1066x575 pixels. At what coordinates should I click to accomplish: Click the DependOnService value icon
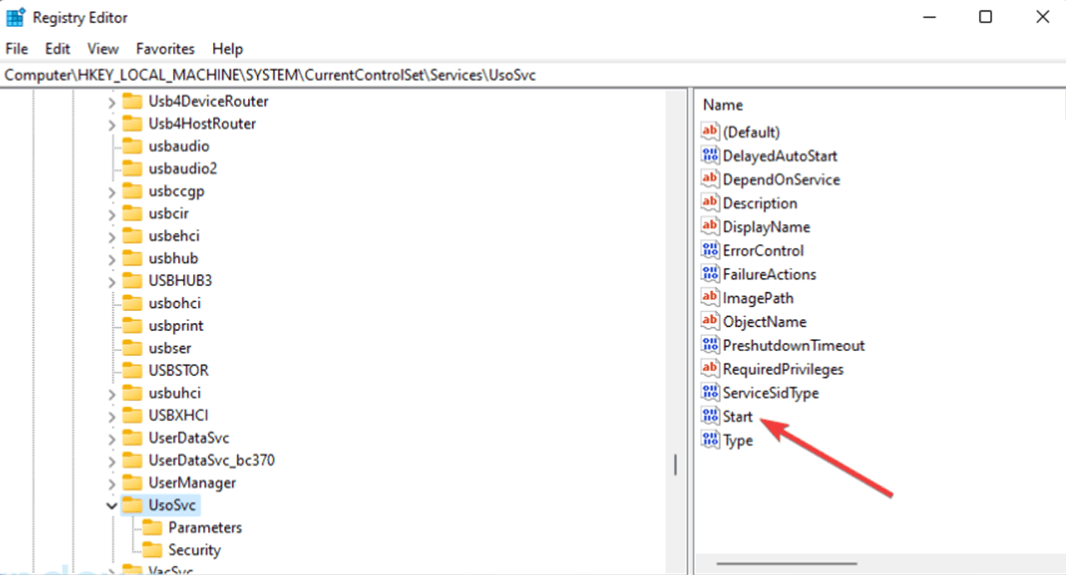710,179
